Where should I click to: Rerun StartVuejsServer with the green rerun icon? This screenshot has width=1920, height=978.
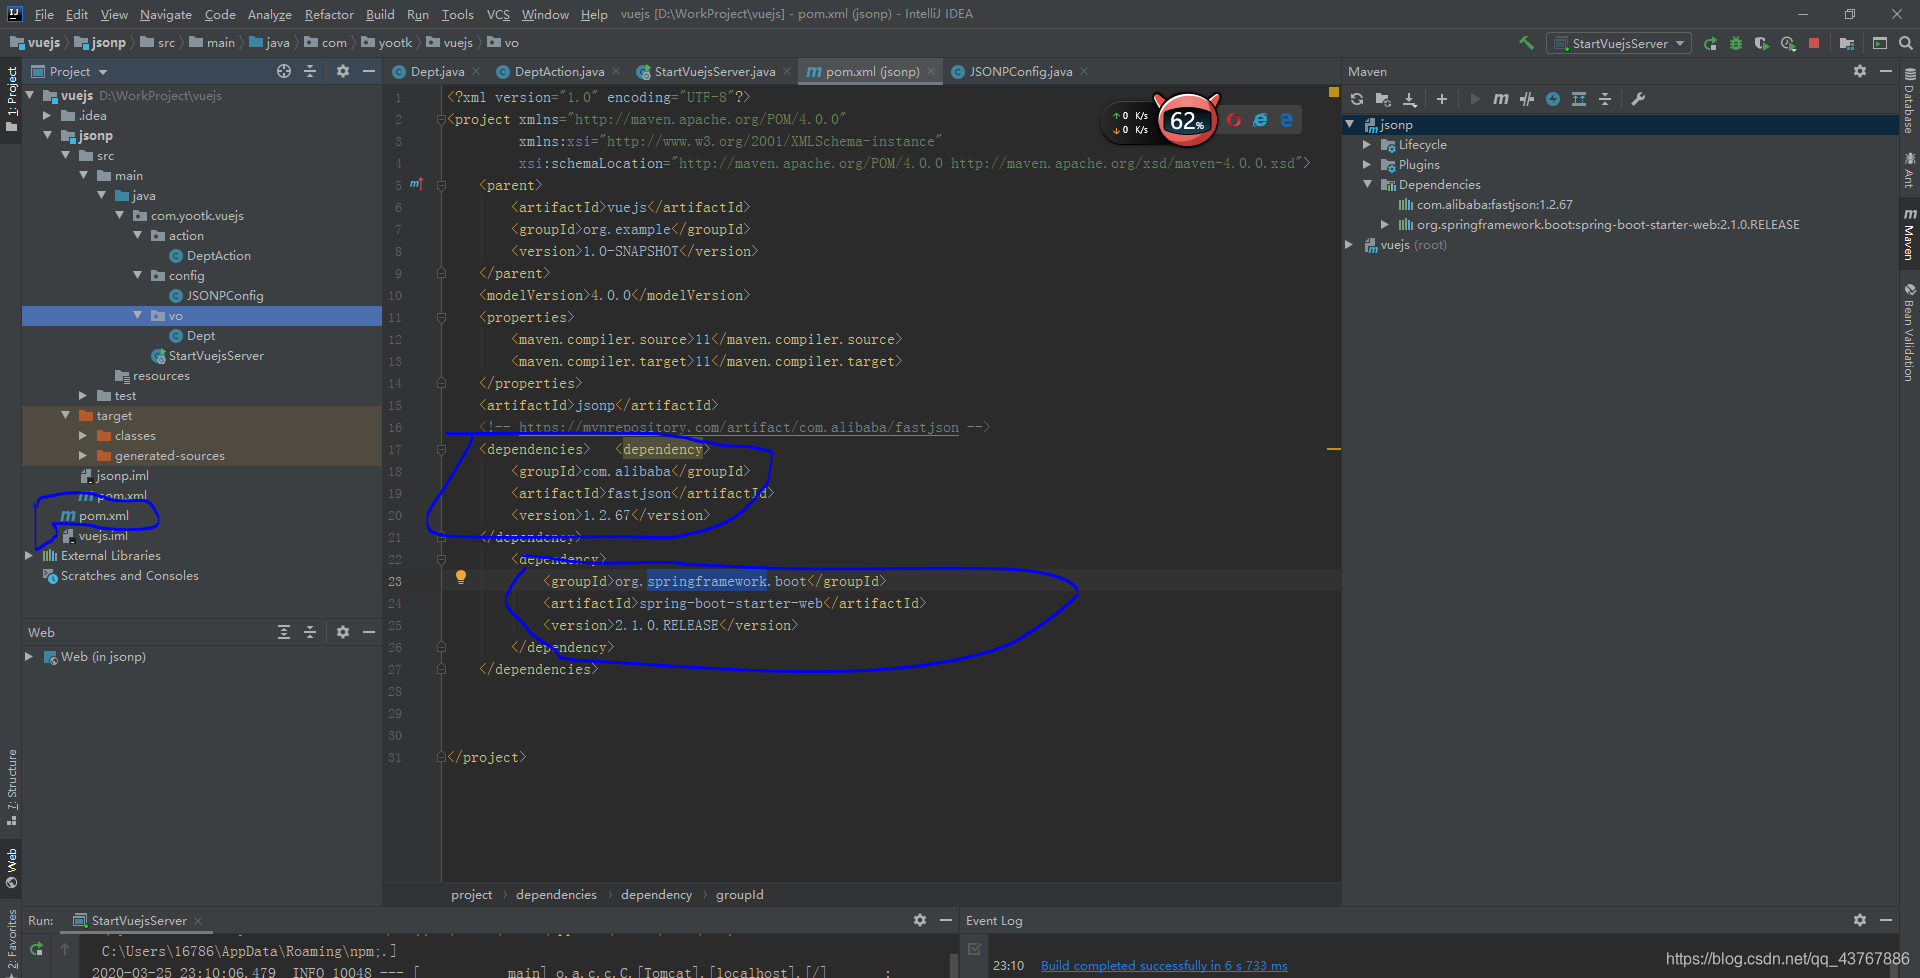click(1711, 43)
